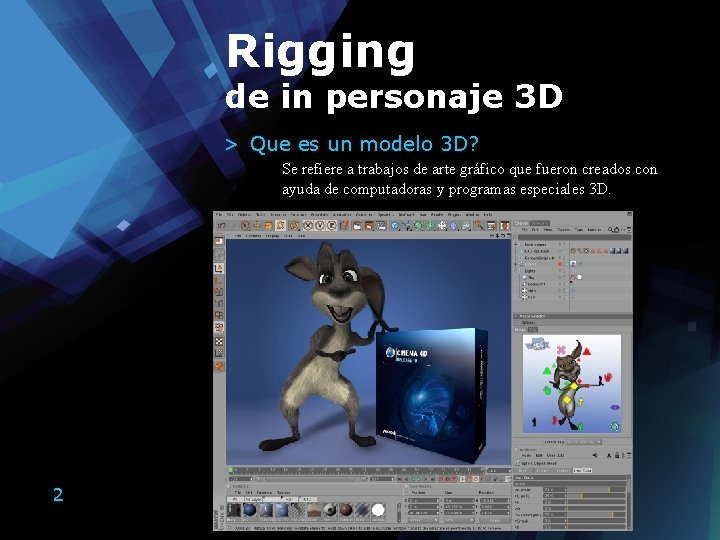The image size is (720, 540).
Task: Click the last icon in top toolbar
Action: click(x=505, y=225)
